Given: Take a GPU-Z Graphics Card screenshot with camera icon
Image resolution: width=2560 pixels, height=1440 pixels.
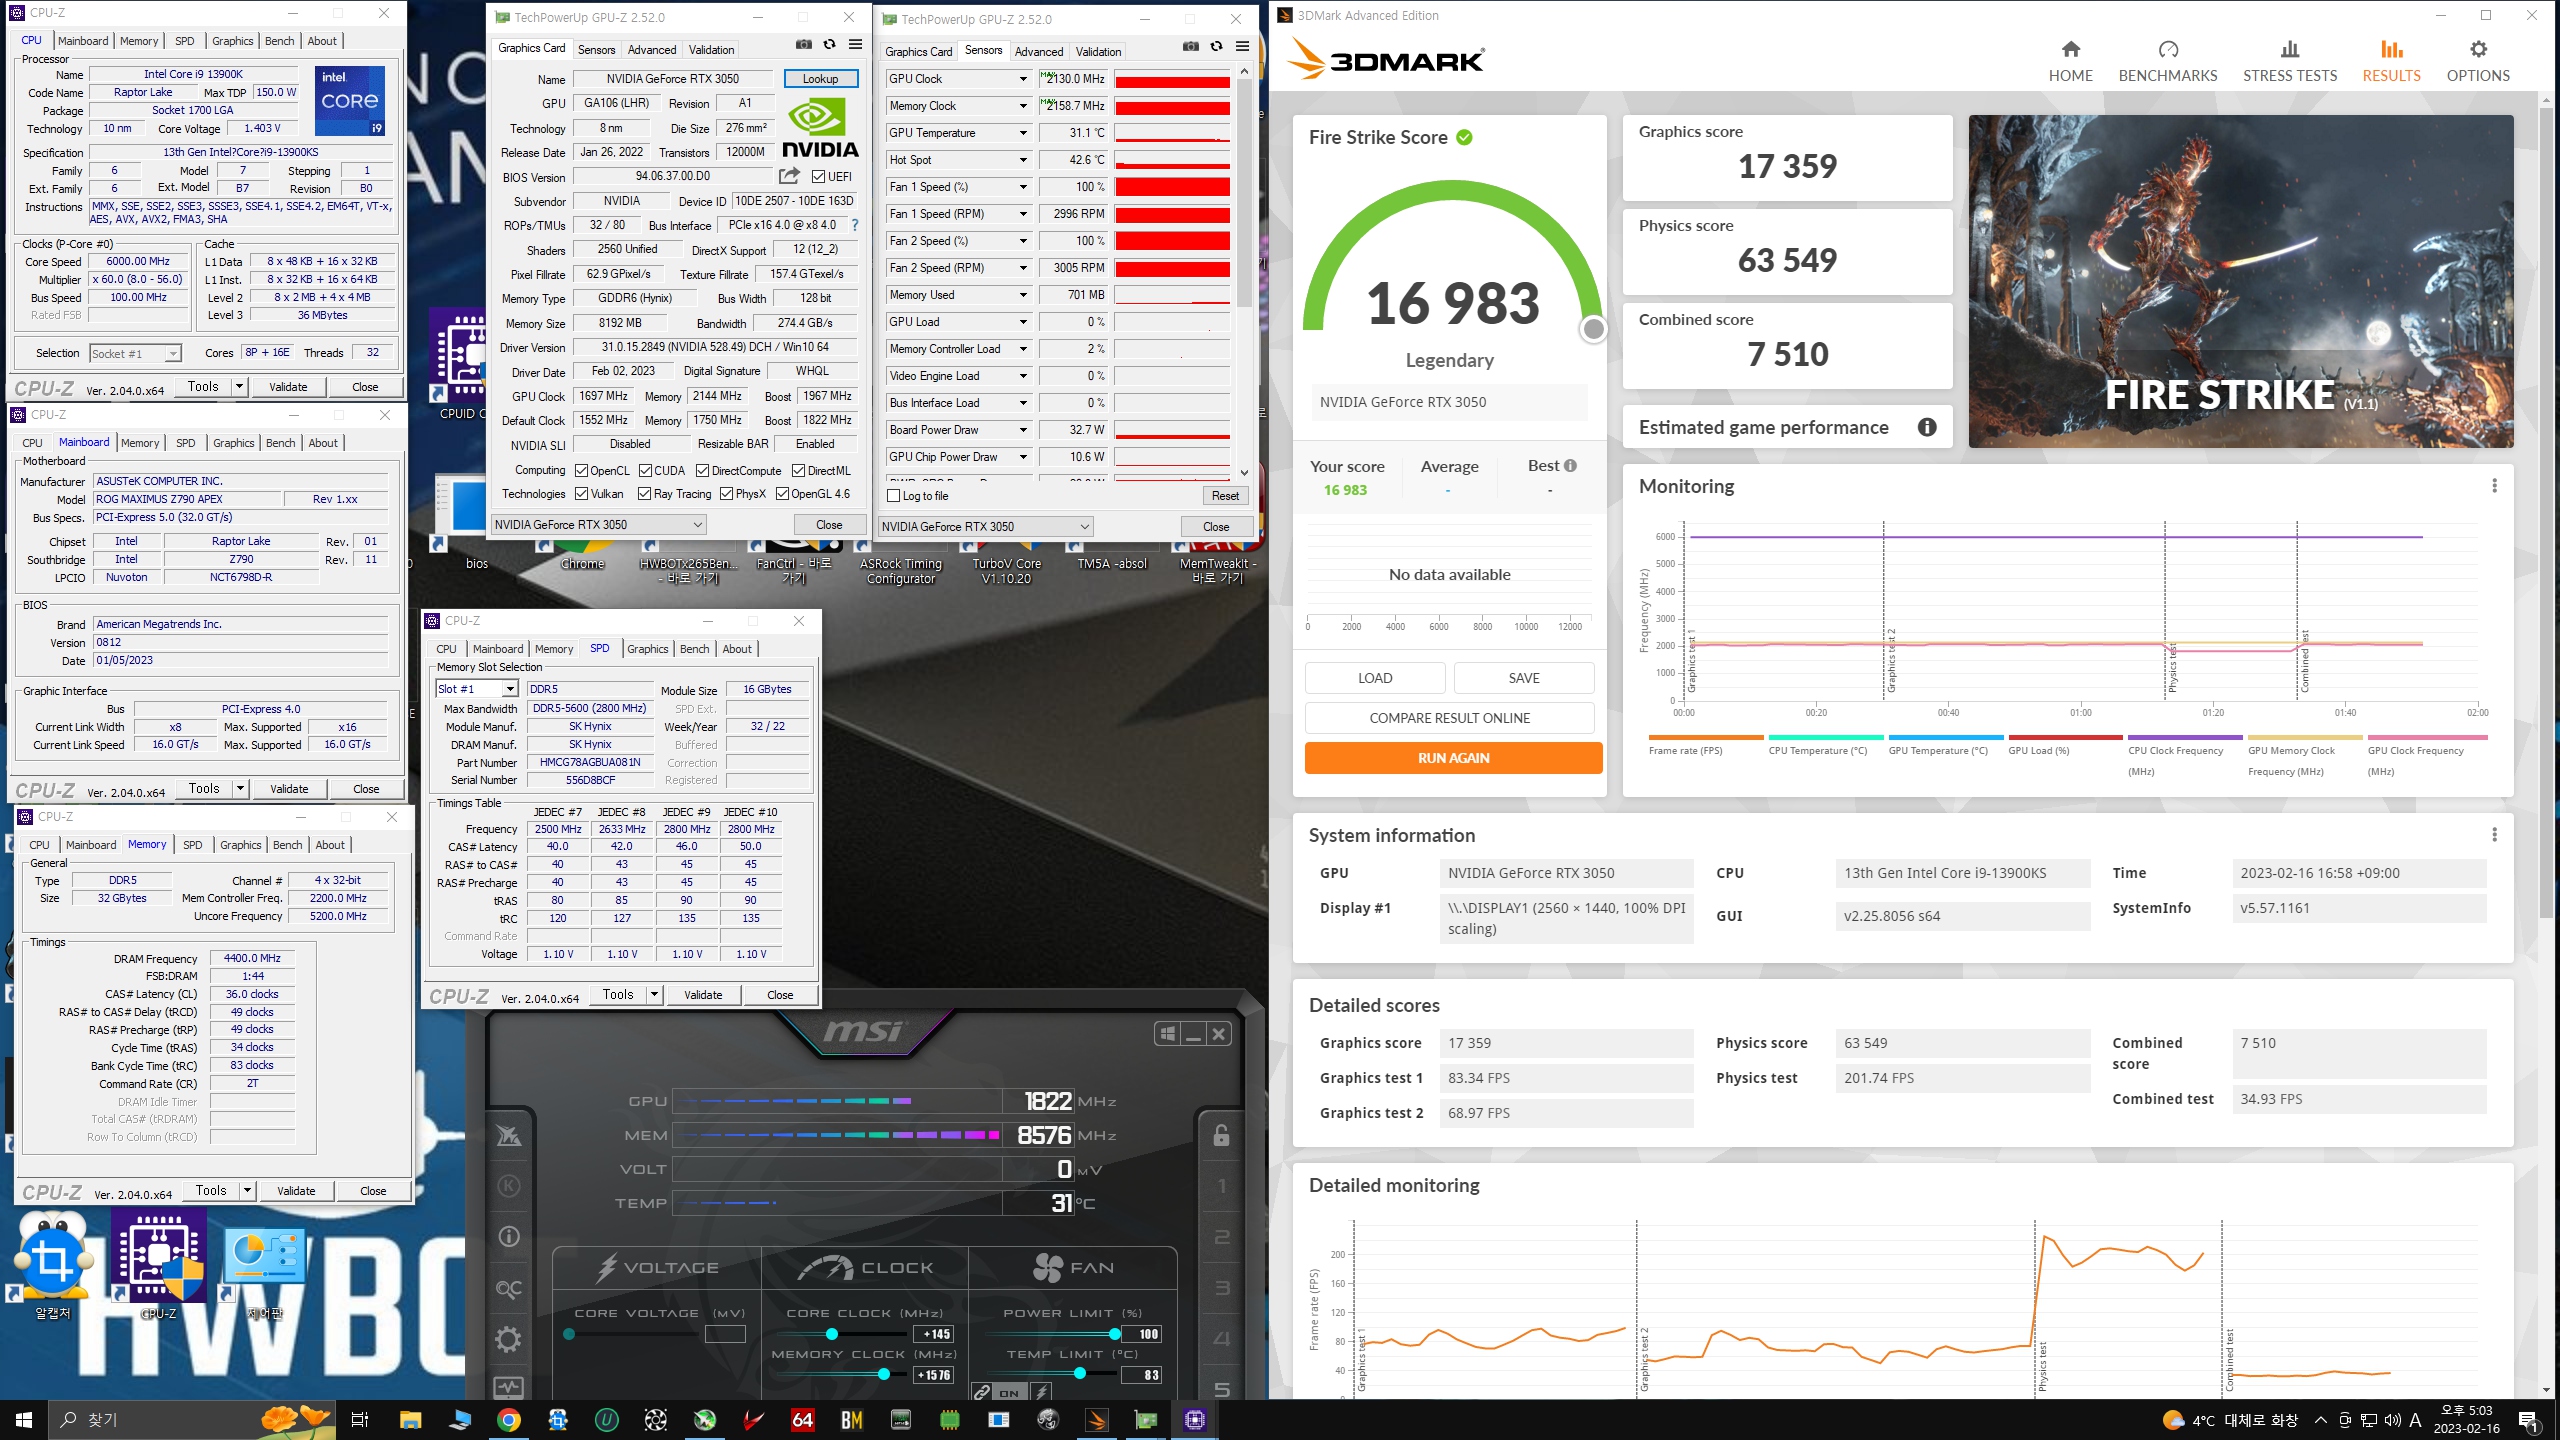Looking at the screenshot, I should [803, 45].
